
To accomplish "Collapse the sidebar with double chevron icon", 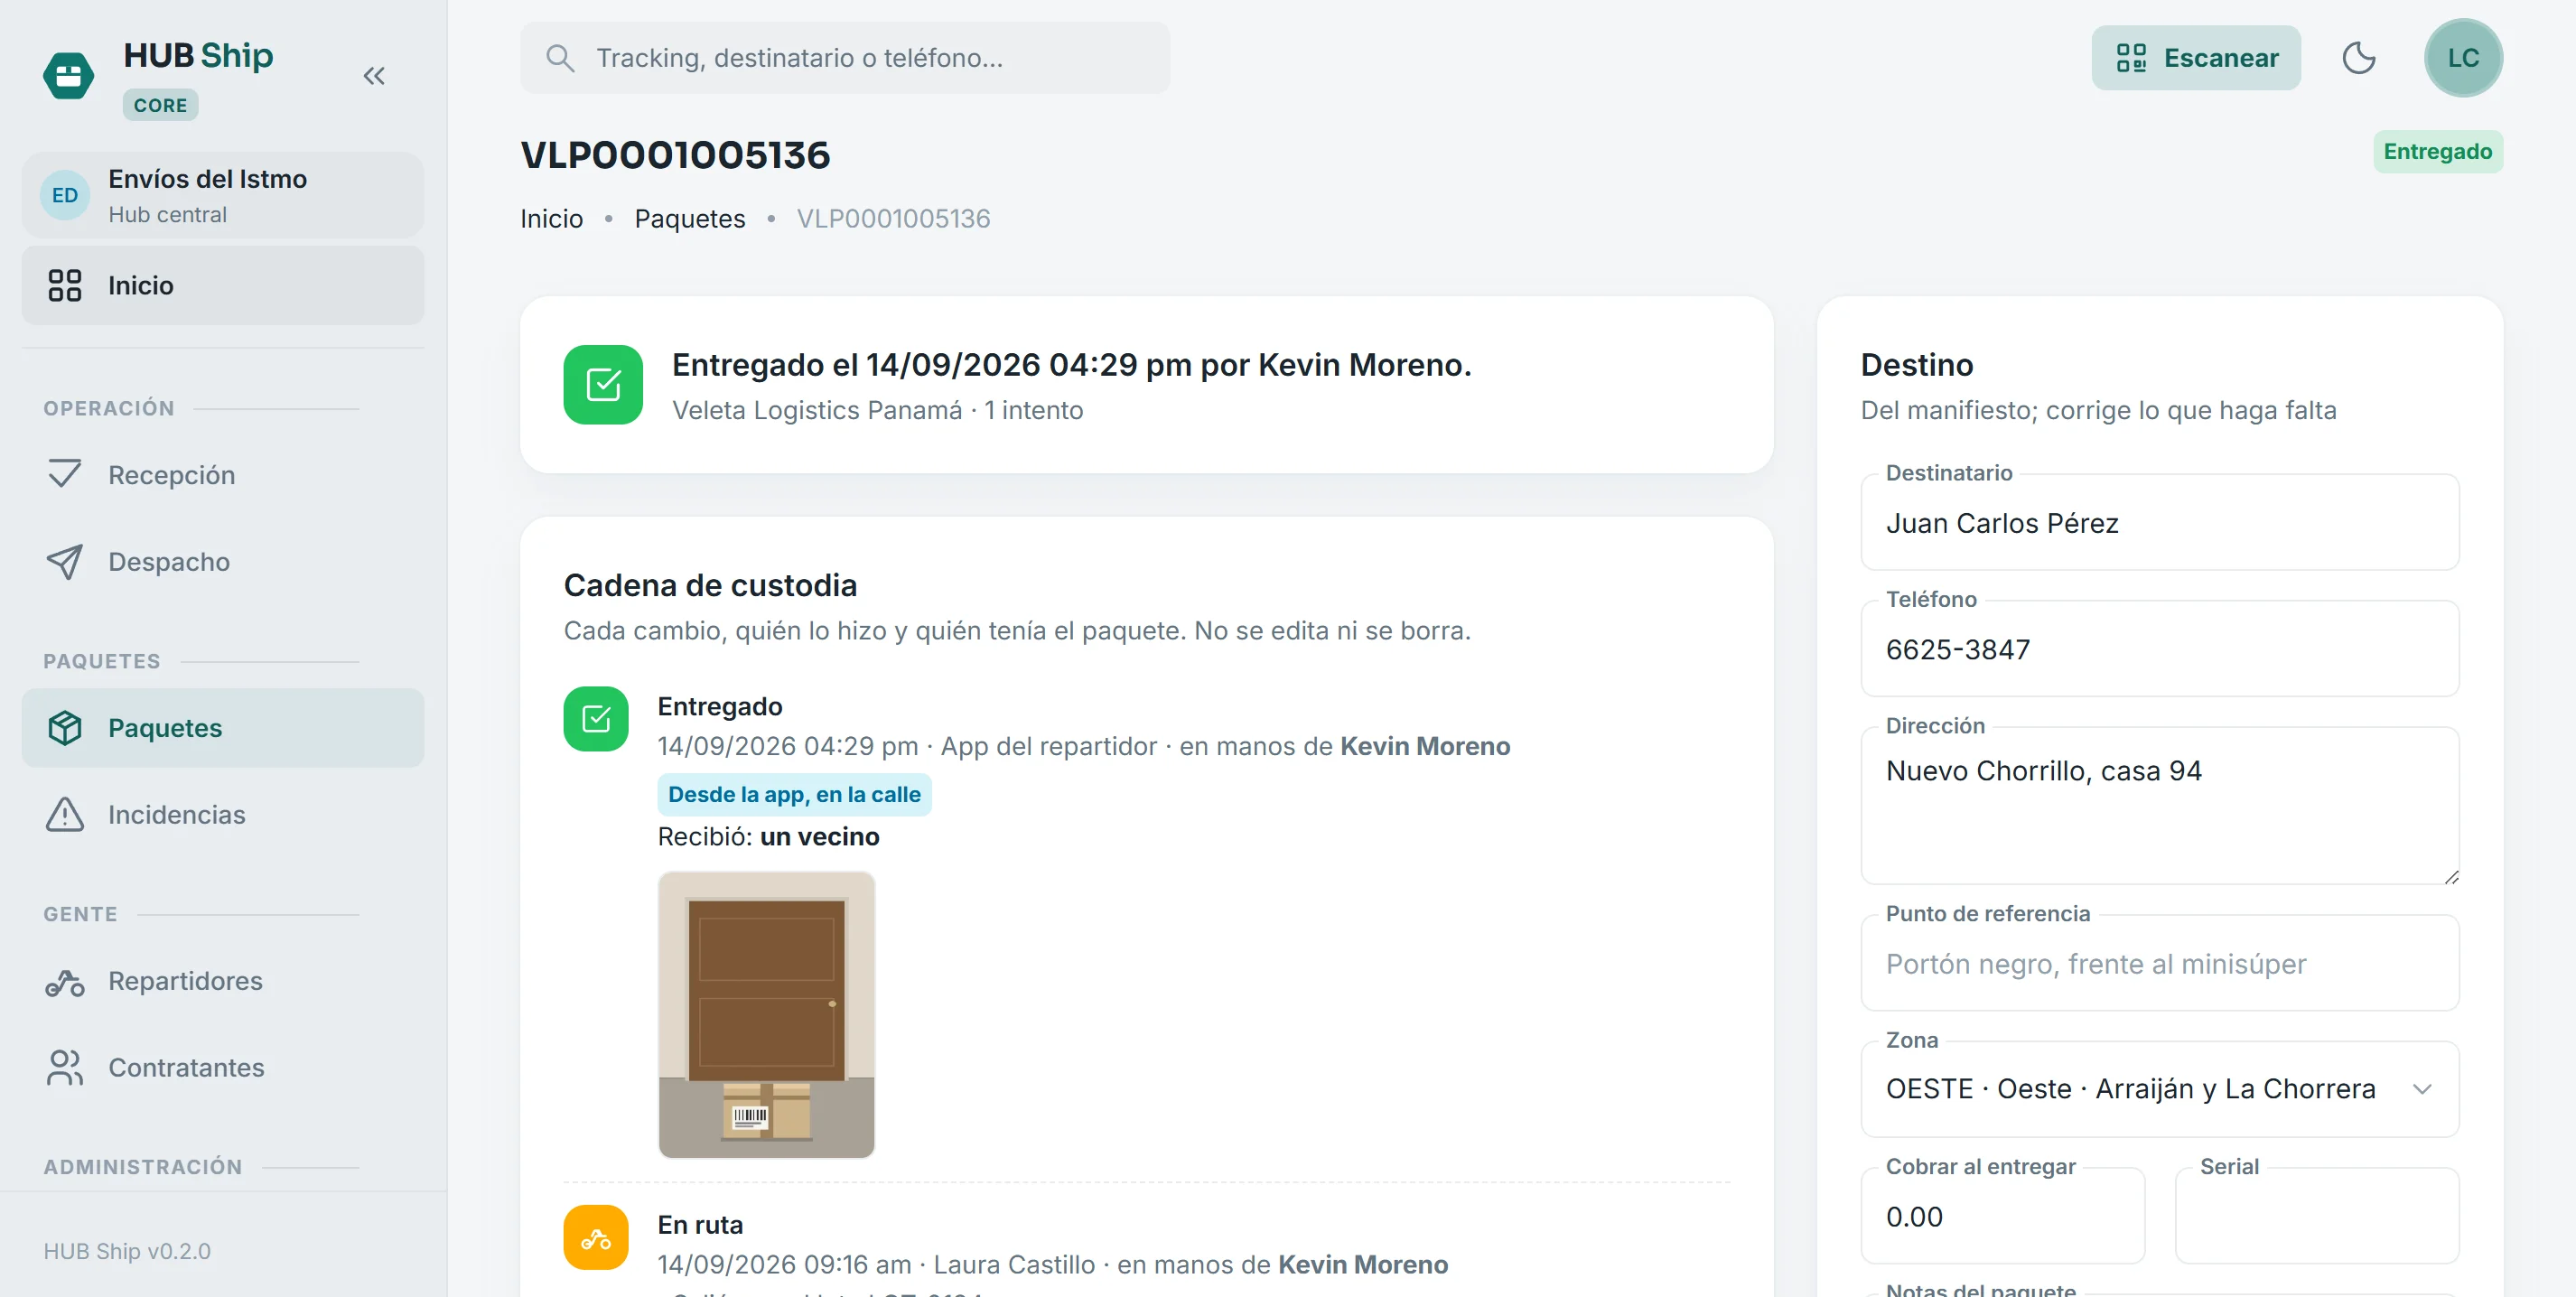I will coord(374,76).
